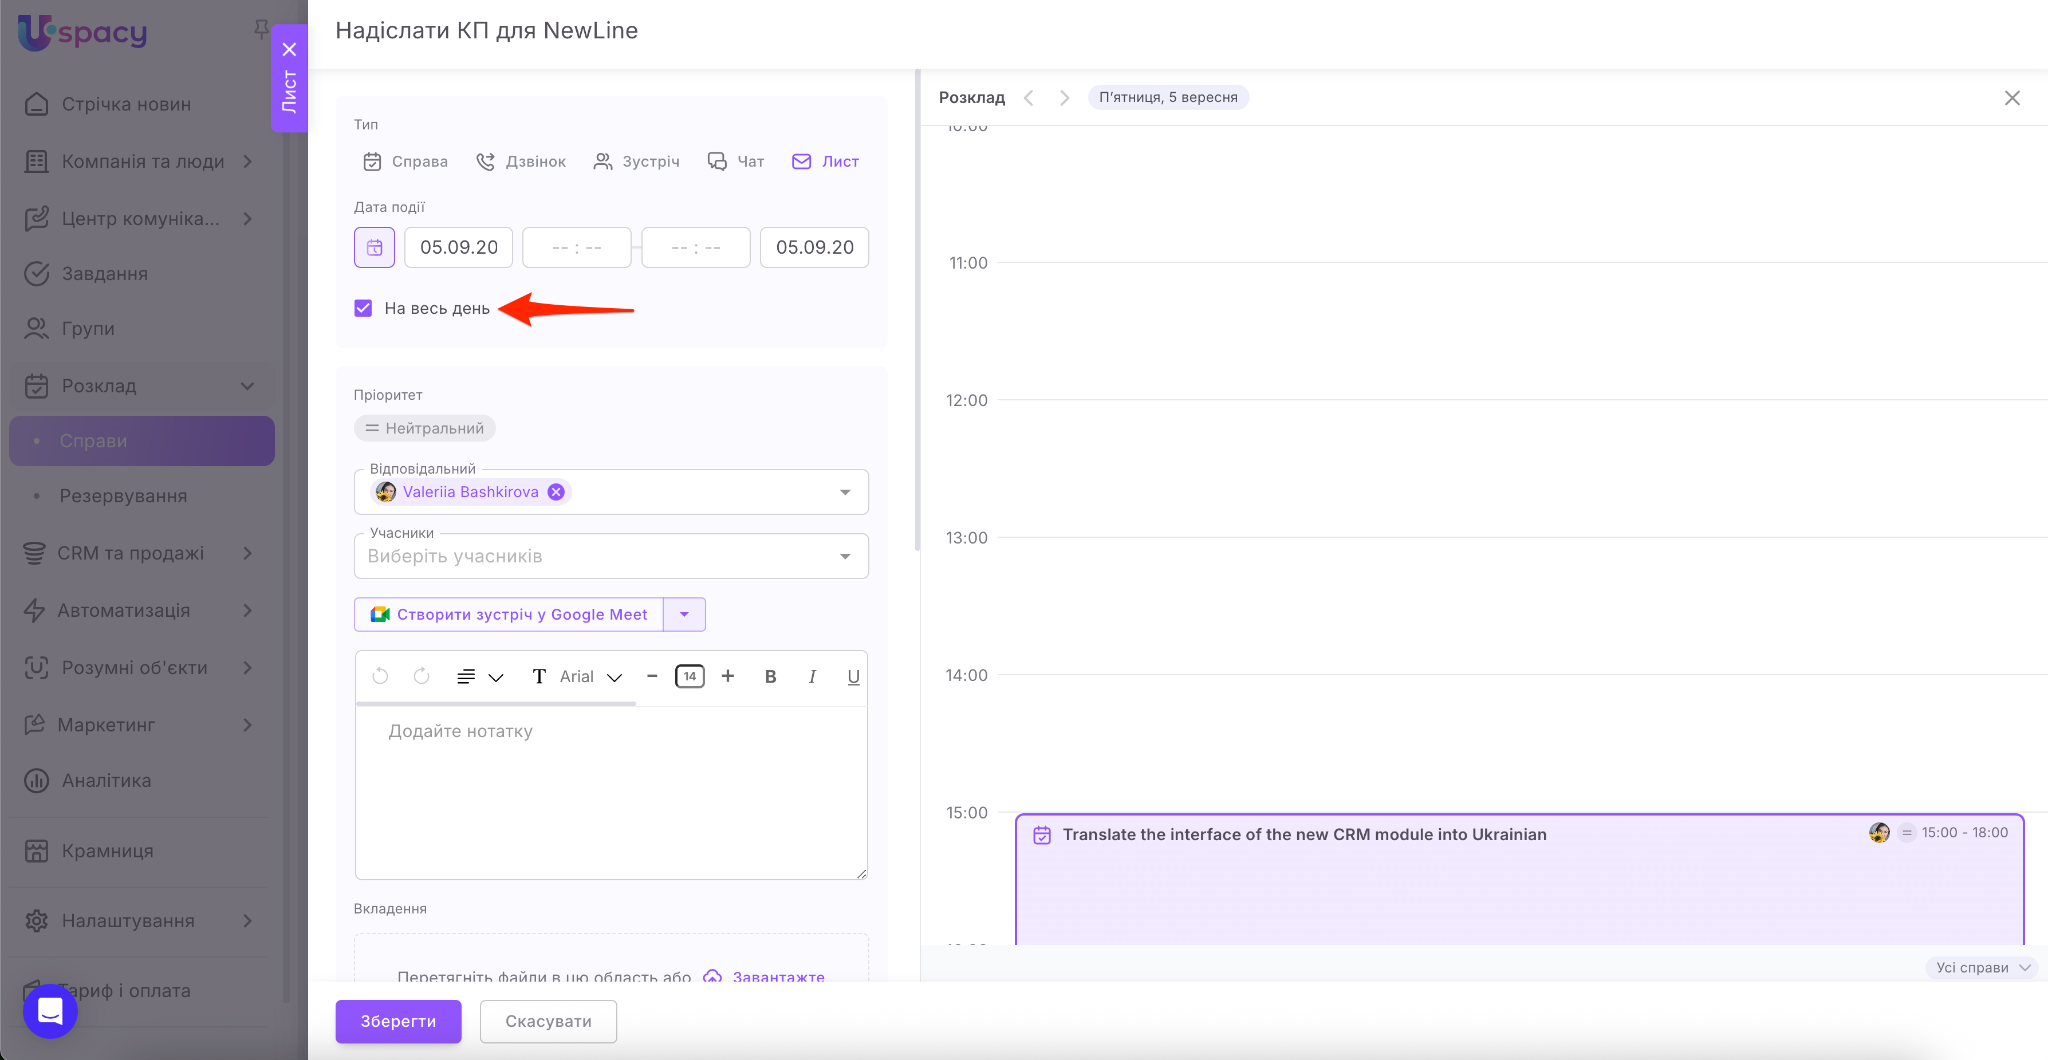Remove Valeriia Bashkirova from responsible field
The height and width of the screenshot is (1060, 2048).
[x=556, y=492]
